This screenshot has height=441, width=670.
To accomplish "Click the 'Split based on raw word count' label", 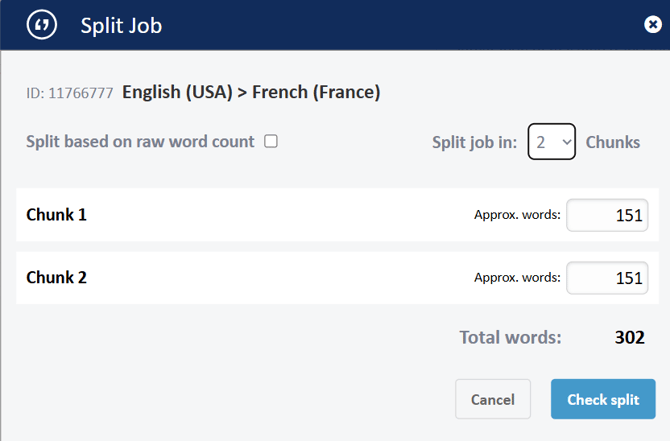I will [140, 142].
